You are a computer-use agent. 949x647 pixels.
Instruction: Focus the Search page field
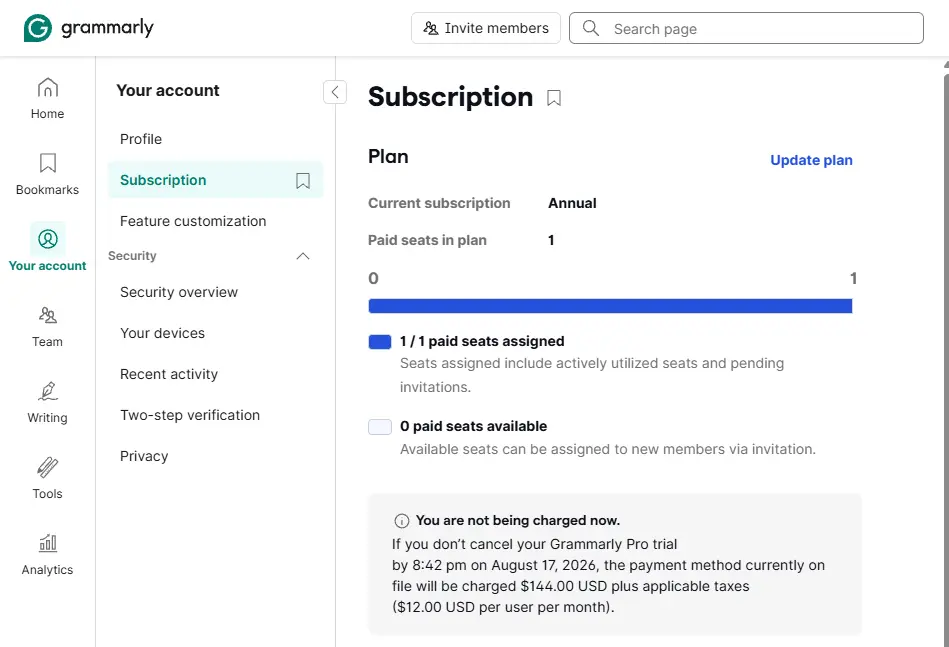(x=746, y=28)
